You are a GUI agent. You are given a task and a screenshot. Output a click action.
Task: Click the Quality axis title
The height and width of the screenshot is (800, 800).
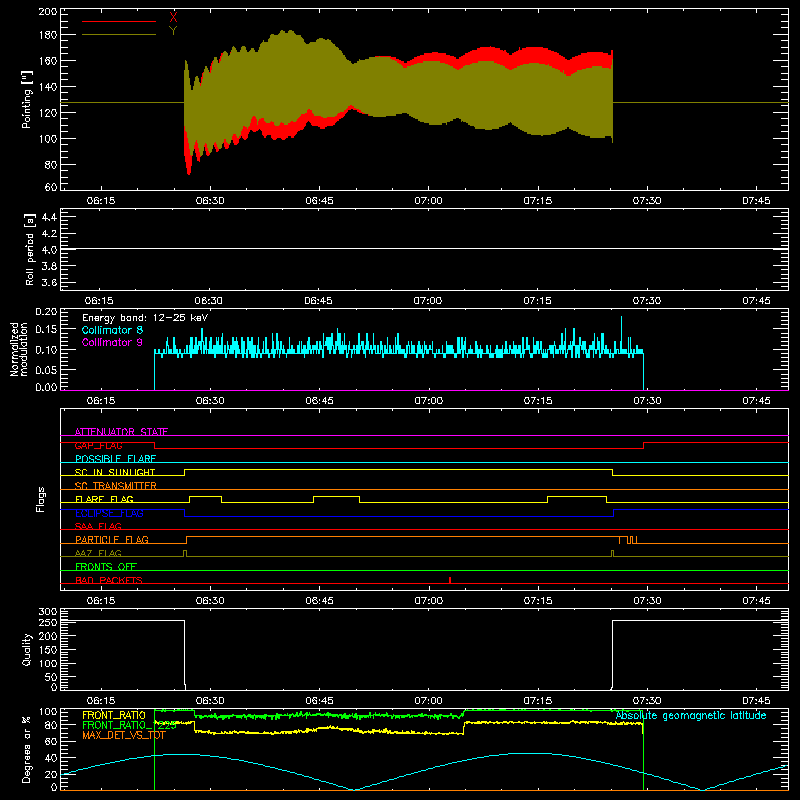pyautogui.click(x=27, y=649)
